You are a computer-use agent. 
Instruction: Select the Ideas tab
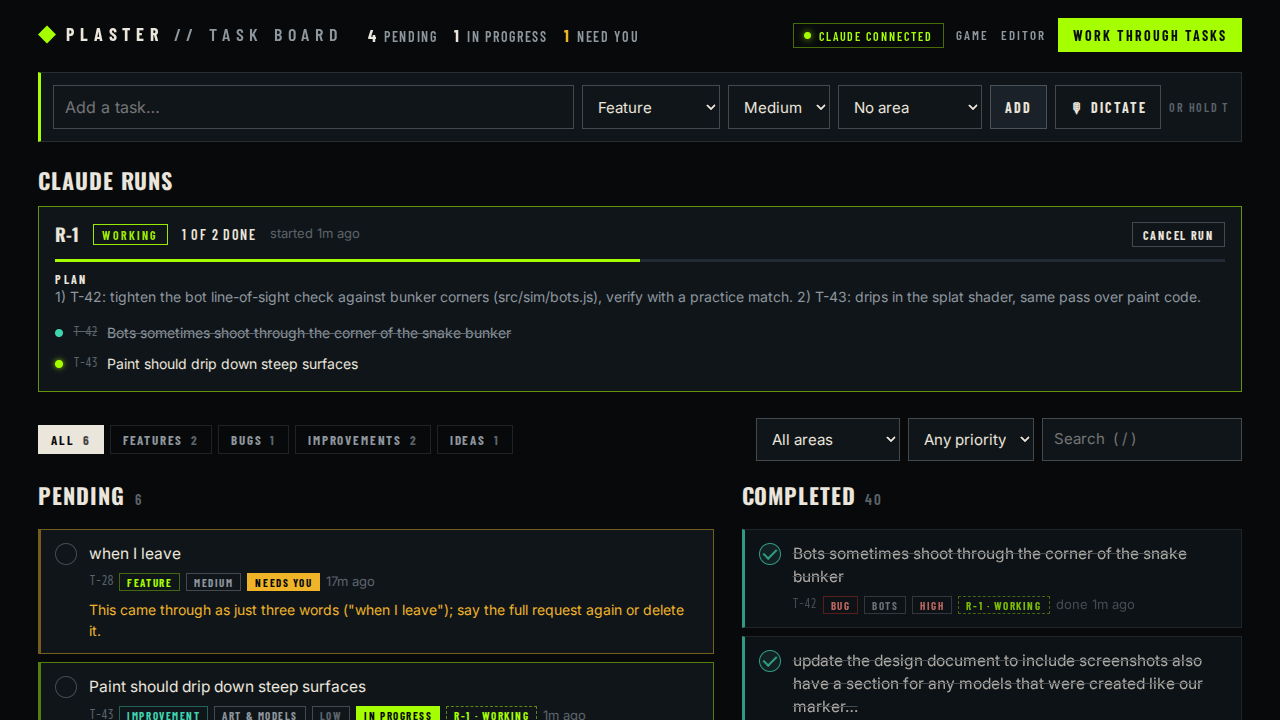click(x=475, y=440)
